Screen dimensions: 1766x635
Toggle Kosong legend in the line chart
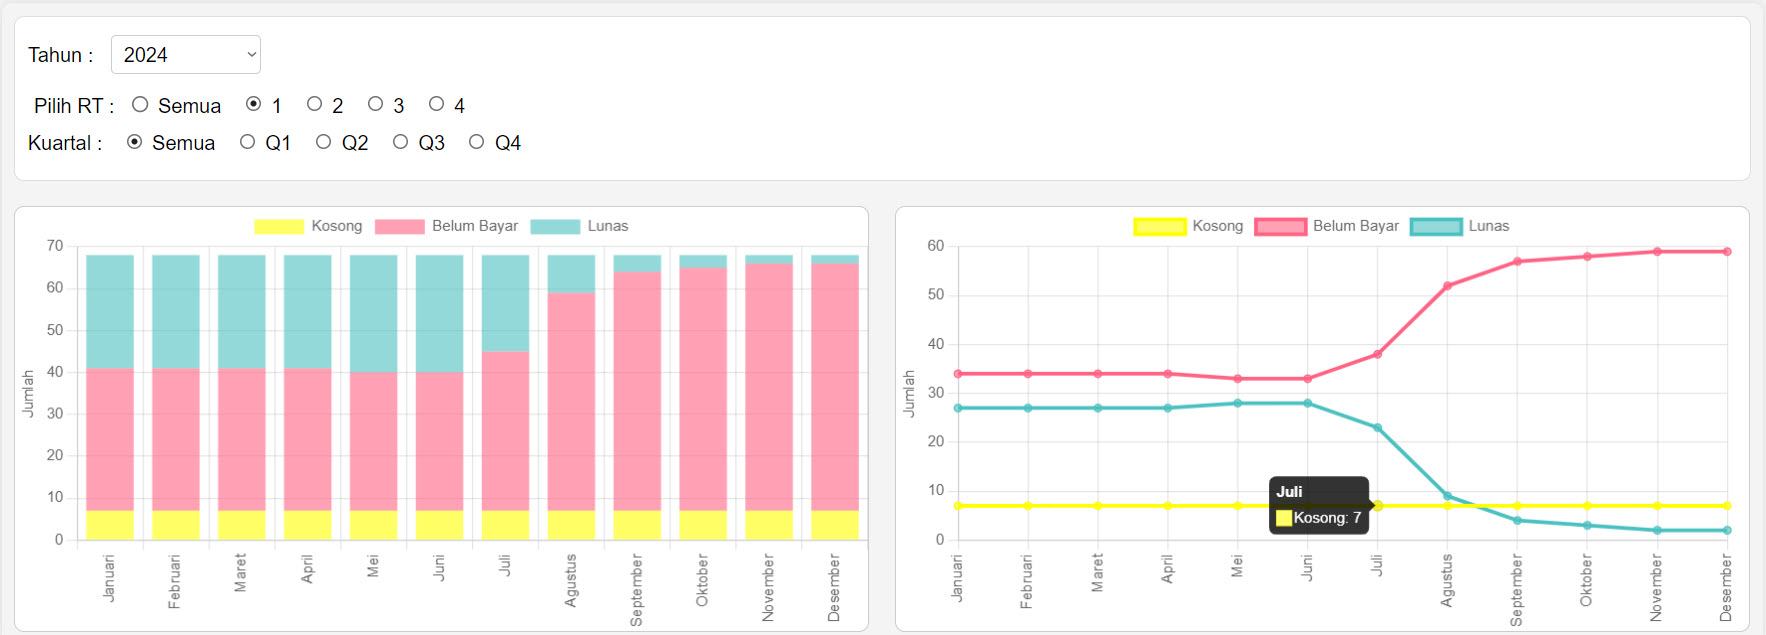1188,226
